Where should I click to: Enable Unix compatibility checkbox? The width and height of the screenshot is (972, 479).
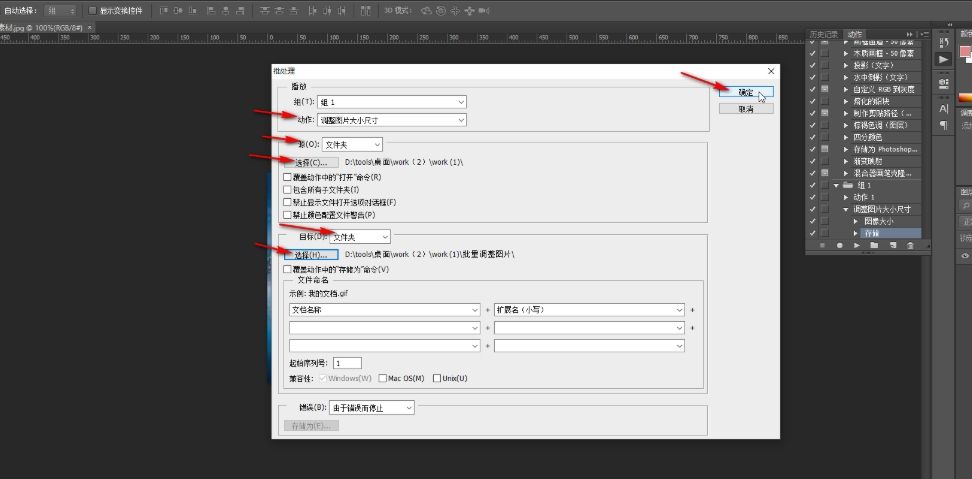(x=437, y=378)
